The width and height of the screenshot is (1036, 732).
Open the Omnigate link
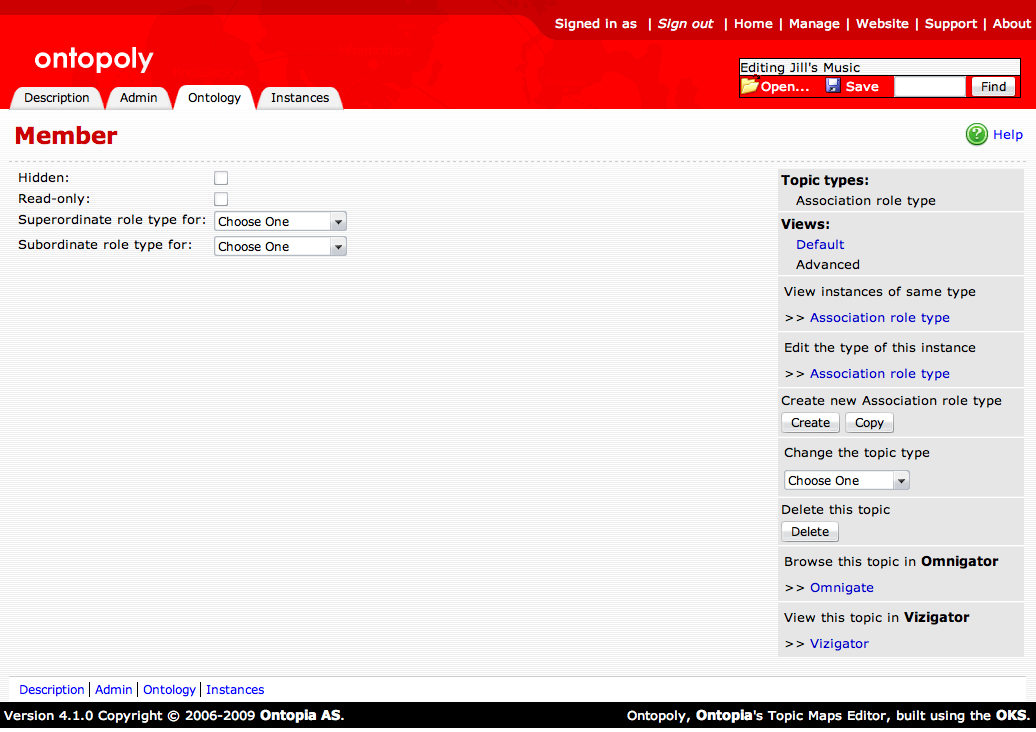click(842, 588)
